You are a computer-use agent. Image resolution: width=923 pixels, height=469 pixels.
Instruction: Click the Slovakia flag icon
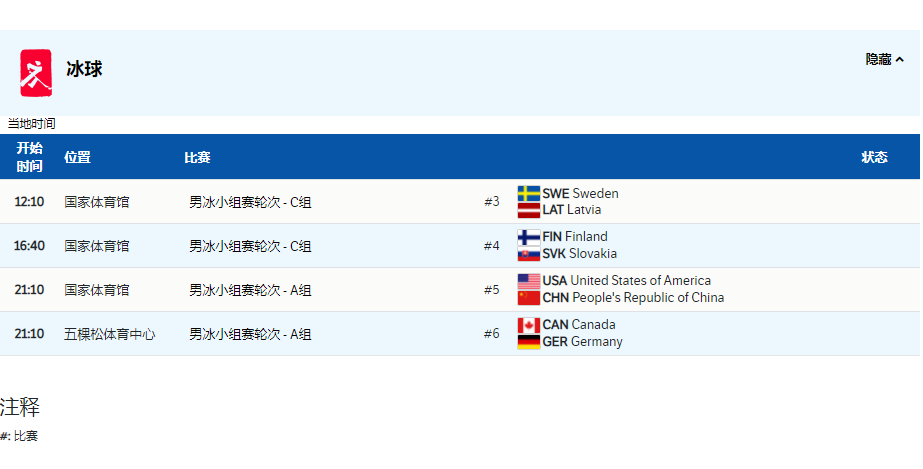[529, 254]
